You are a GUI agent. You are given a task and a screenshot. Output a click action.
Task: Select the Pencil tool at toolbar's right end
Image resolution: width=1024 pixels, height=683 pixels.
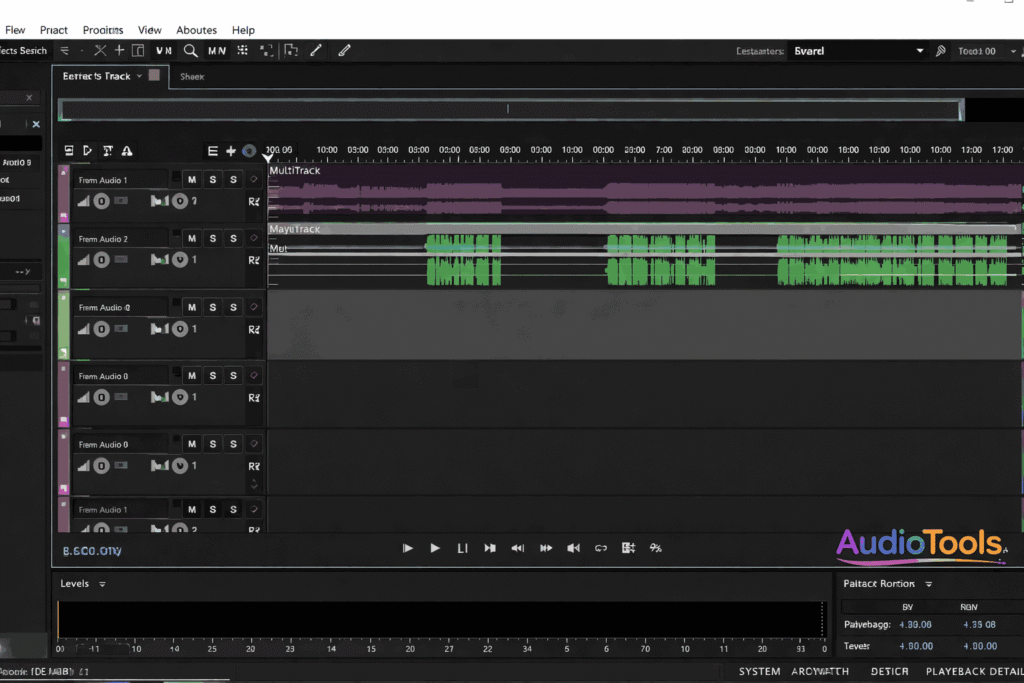click(344, 50)
